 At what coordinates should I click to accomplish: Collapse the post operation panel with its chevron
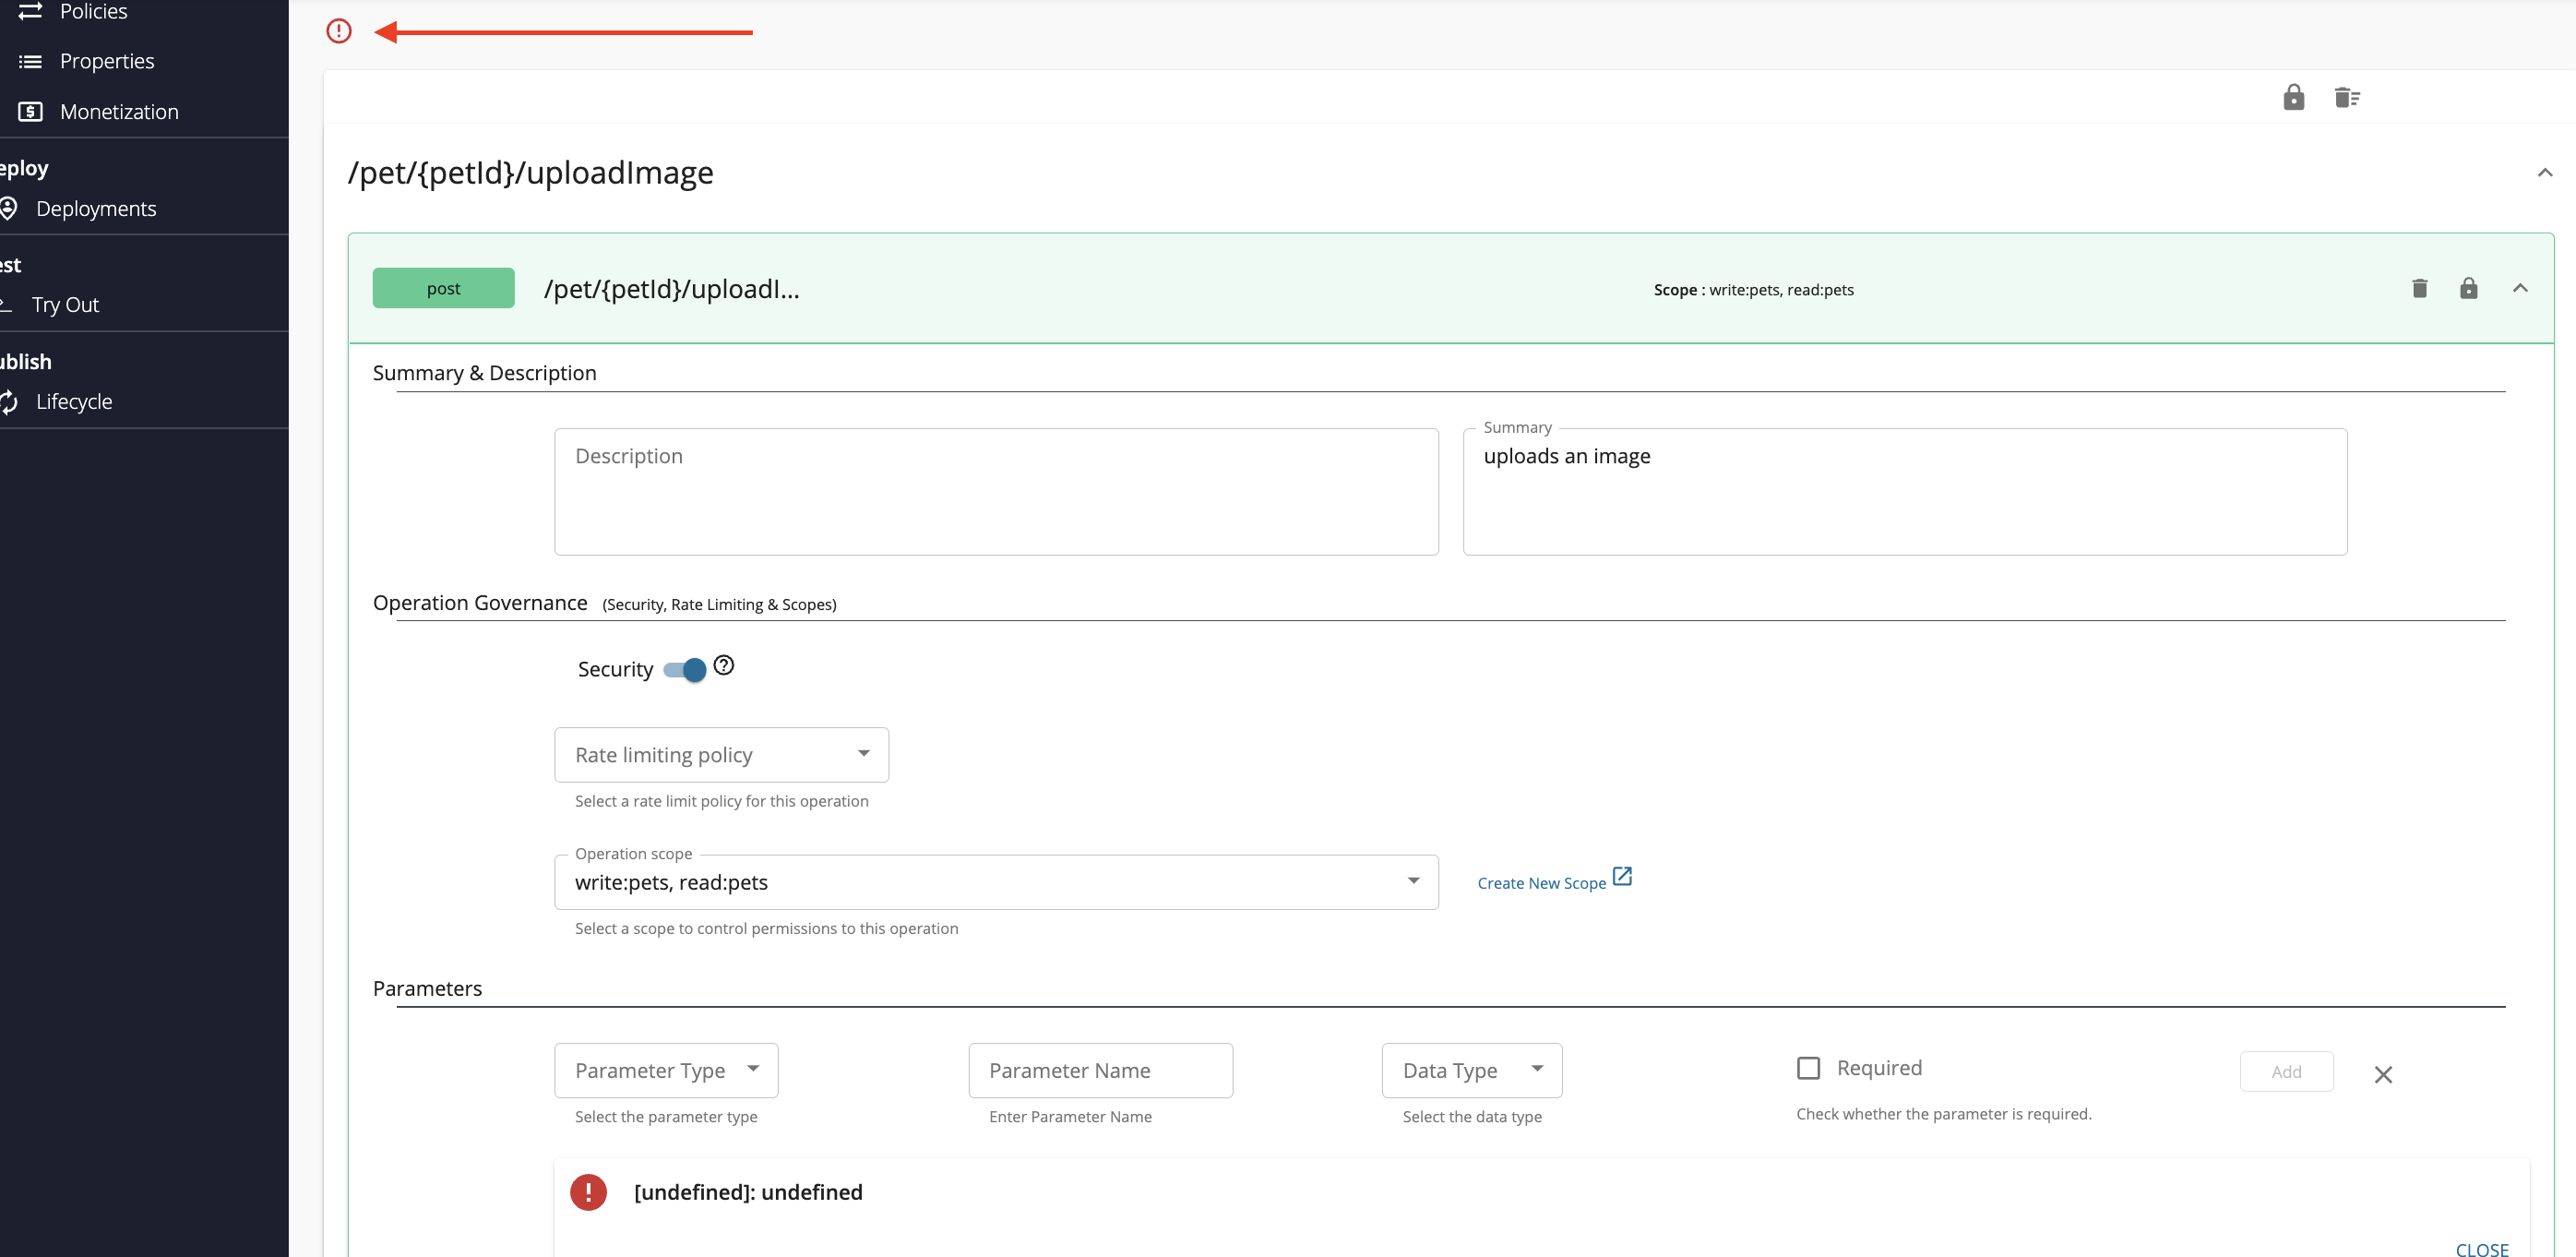(2520, 288)
